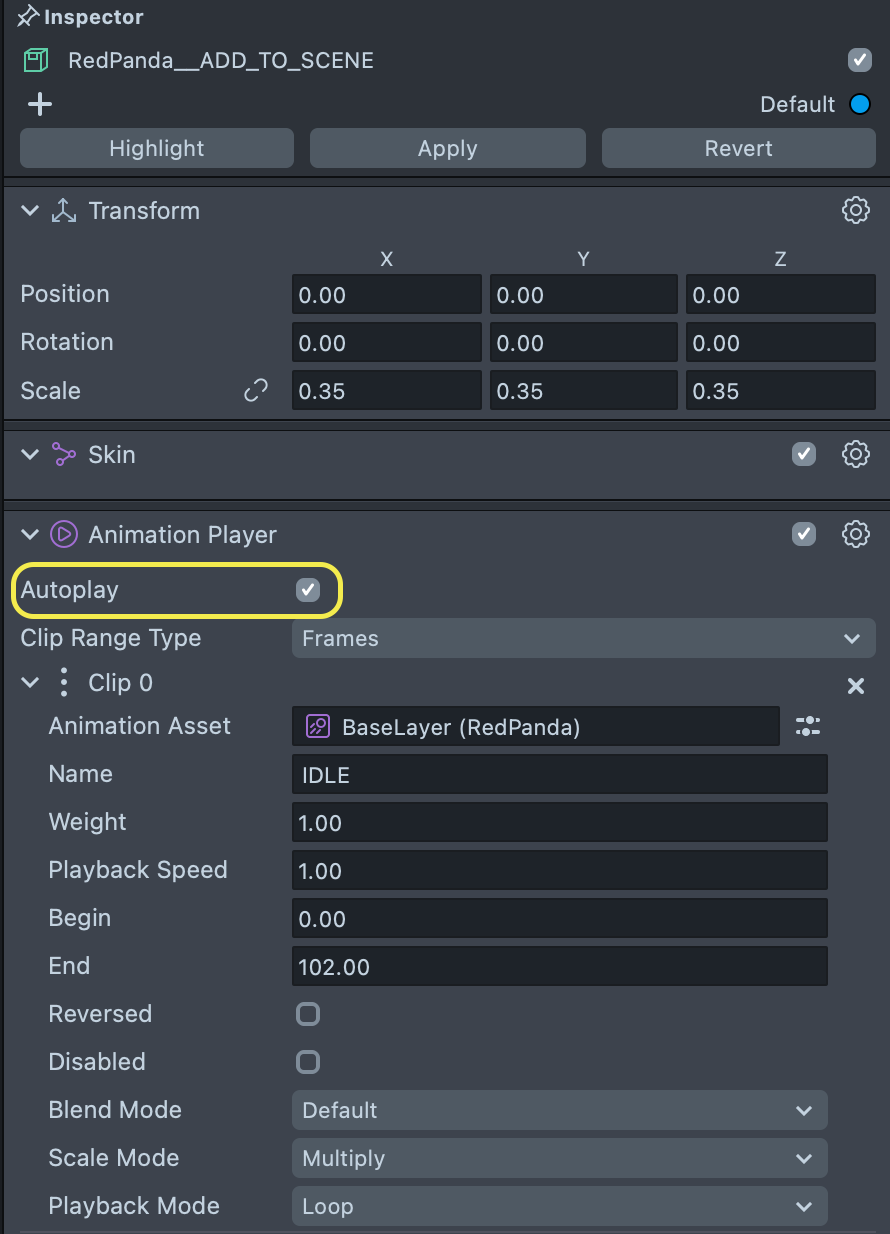Screen dimensions: 890x1234
Task: Collapse the Transform section
Action: pyautogui.click(x=30, y=211)
